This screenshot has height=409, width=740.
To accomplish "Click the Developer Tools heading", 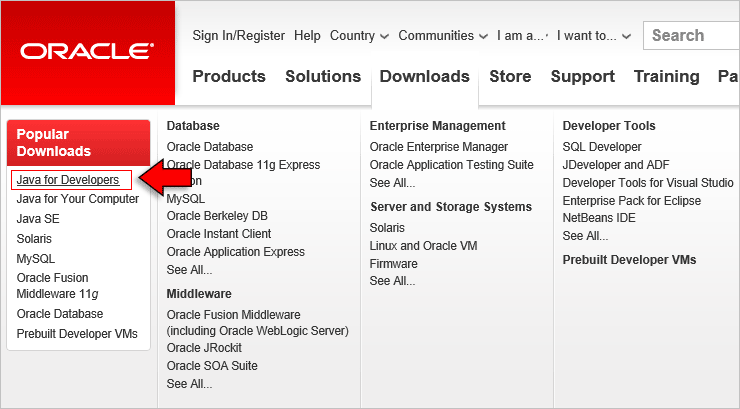I will point(609,126).
